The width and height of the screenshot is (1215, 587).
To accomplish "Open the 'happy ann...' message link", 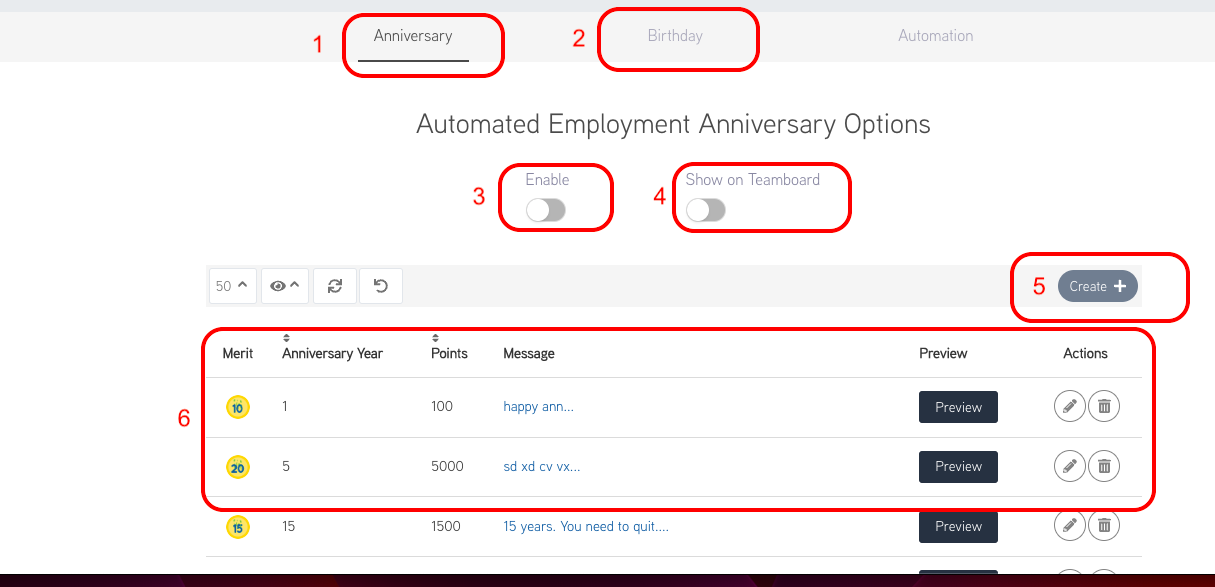I will click(538, 407).
